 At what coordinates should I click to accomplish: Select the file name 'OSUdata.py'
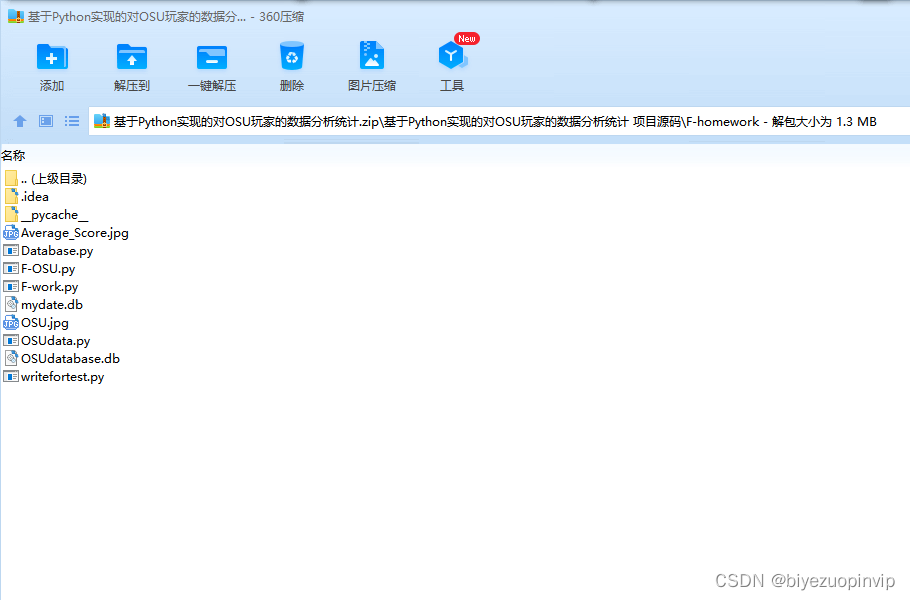click(x=56, y=341)
